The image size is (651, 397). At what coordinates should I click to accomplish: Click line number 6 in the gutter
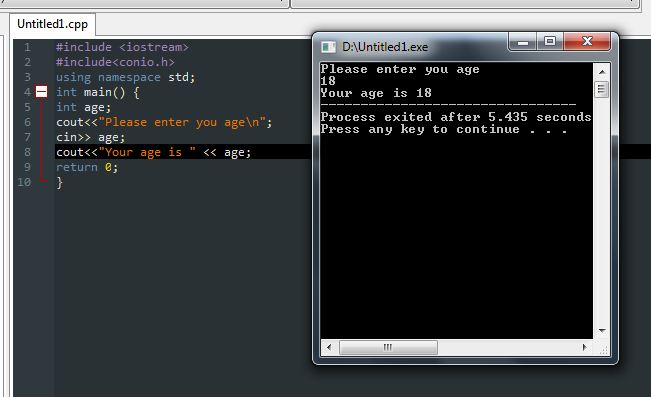coord(27,122)
